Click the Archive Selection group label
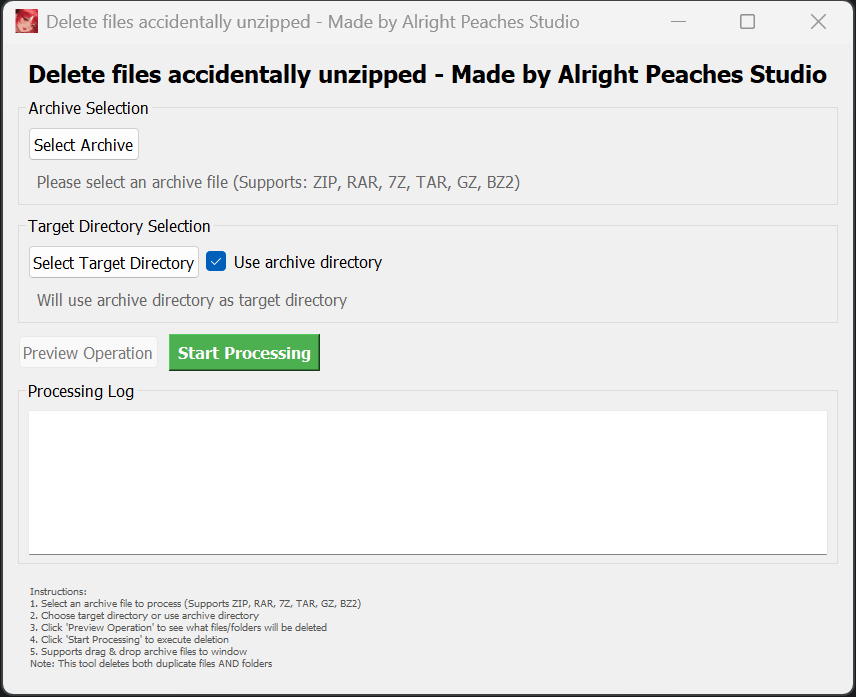The width and height of the screenshot is (856, 697). 88,108
